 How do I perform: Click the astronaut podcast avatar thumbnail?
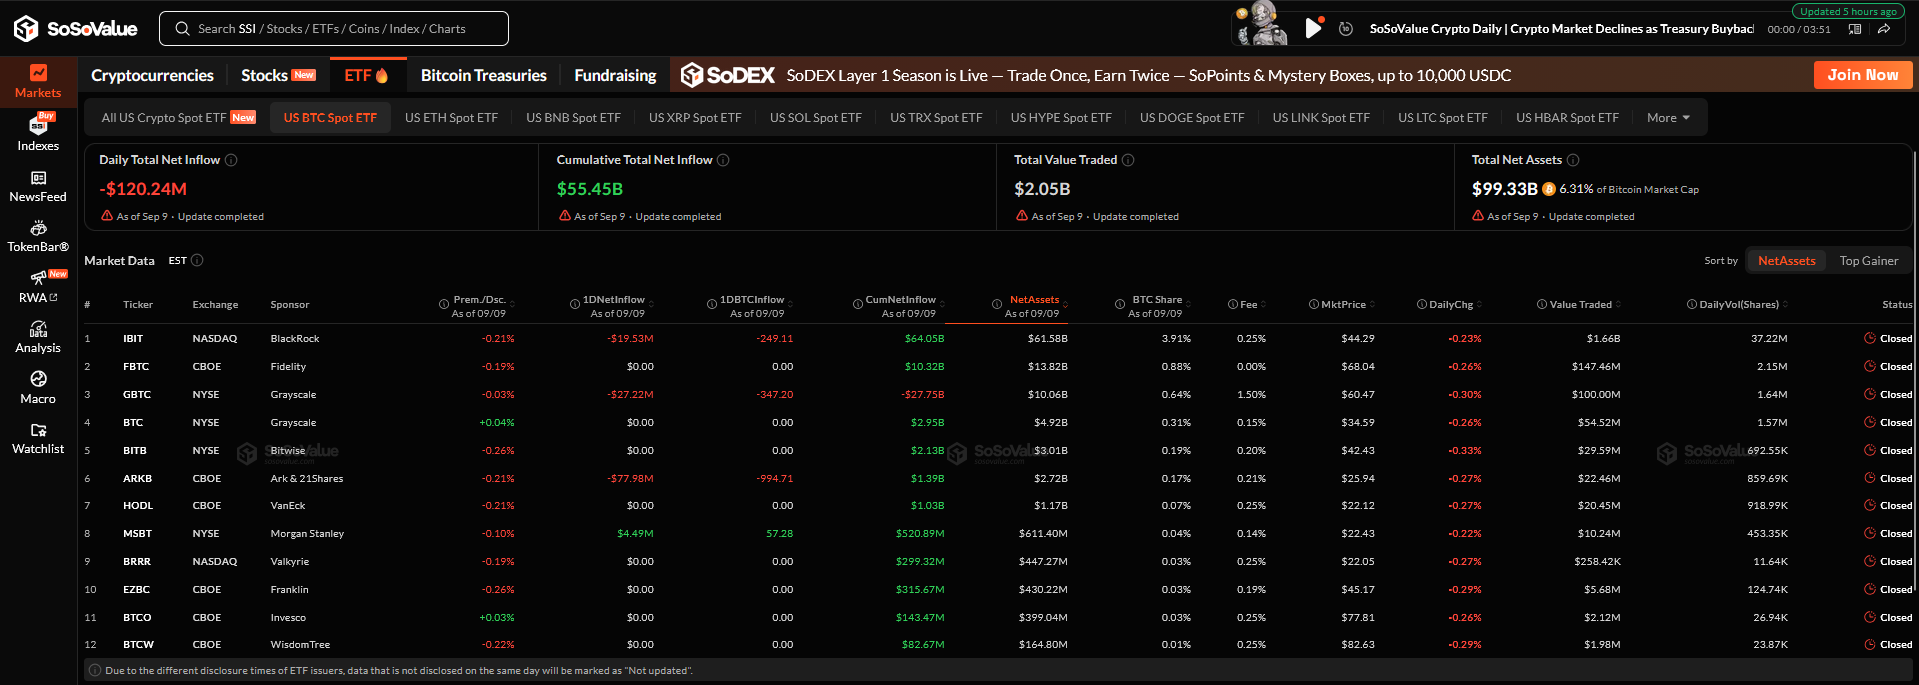[1263, 24]
